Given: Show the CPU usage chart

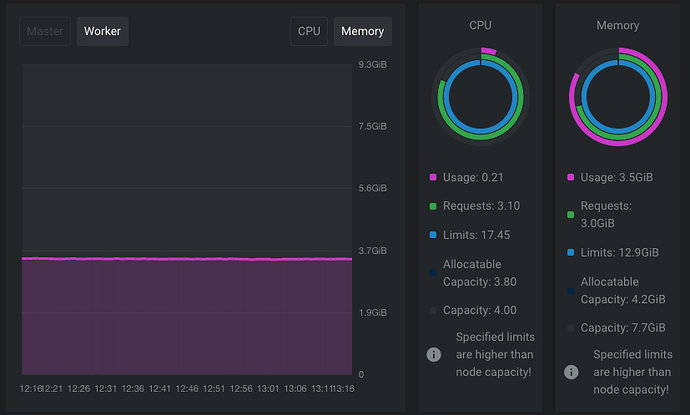Looking at the screenshot, I should [309, 31].
